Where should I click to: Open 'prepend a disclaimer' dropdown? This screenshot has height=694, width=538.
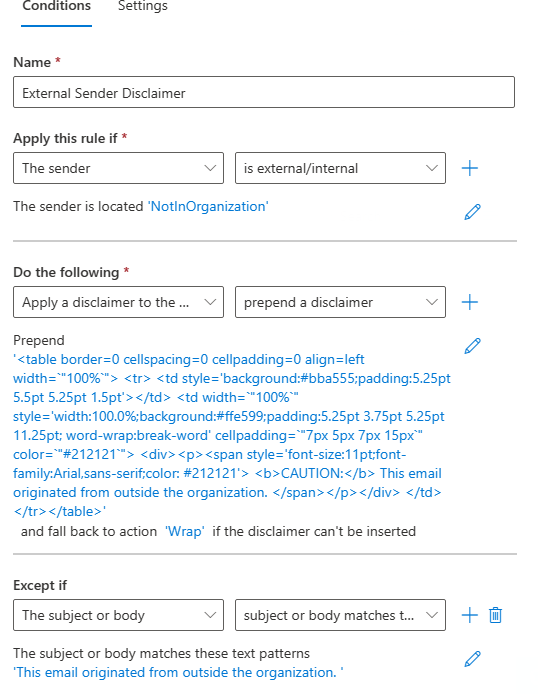[x=340, y=302]
